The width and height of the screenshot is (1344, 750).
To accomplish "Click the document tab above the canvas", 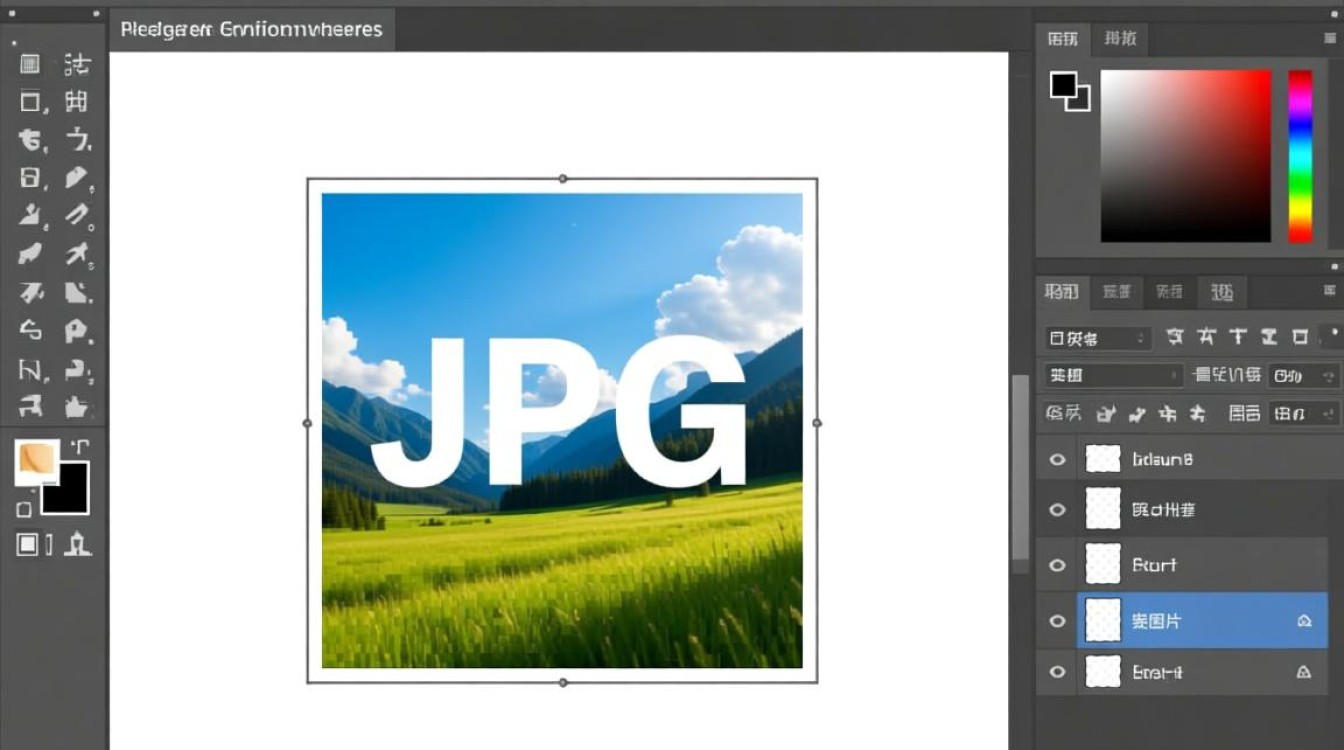I will click(x=250, y=29).
